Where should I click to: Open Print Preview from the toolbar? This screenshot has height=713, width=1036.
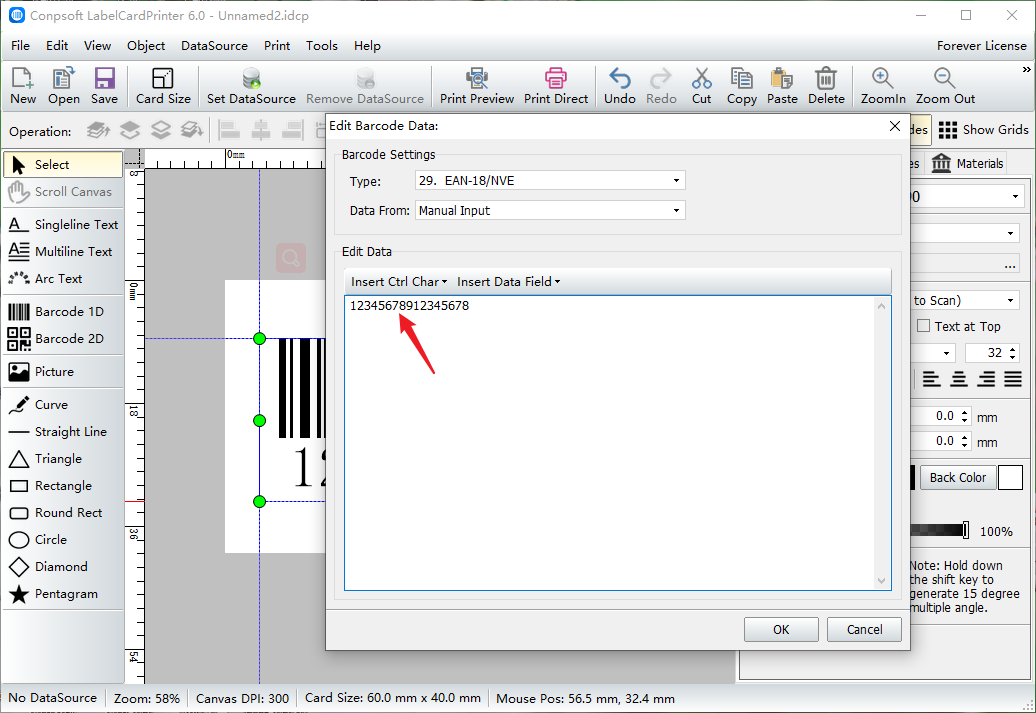point(476,86)
